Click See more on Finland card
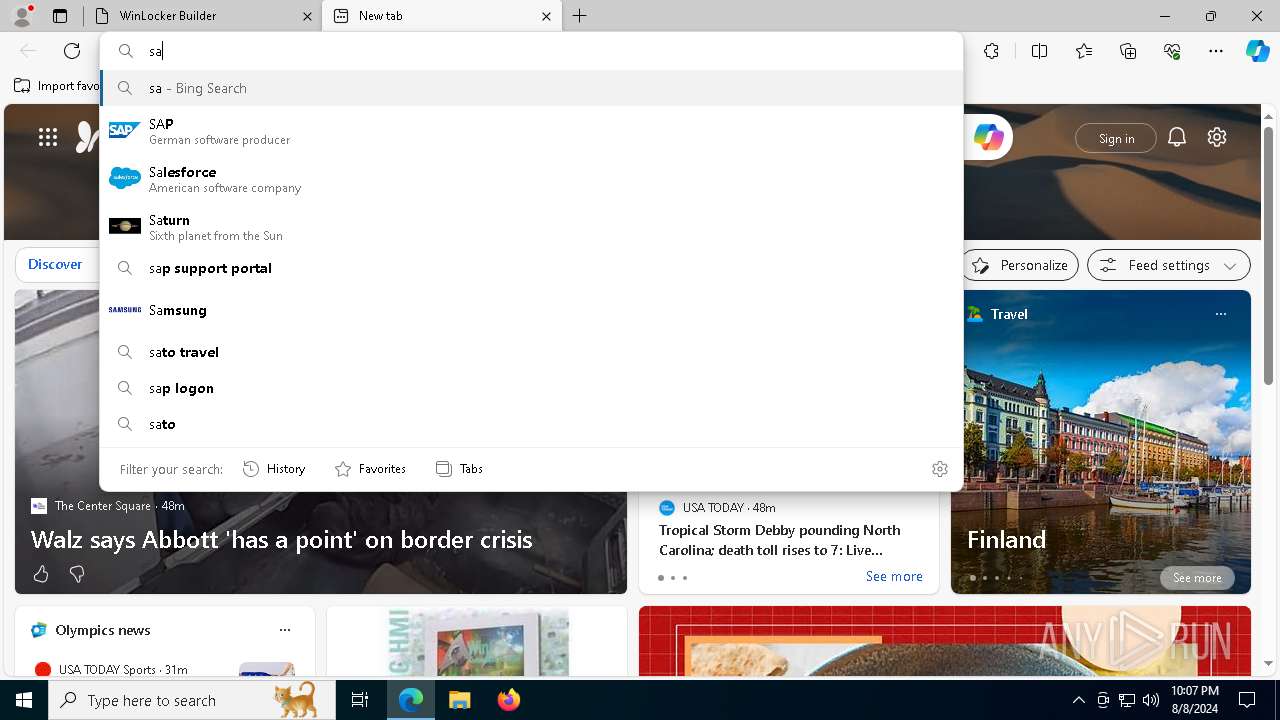Viewport: 1280px width, 720px height. (1197, 578)
